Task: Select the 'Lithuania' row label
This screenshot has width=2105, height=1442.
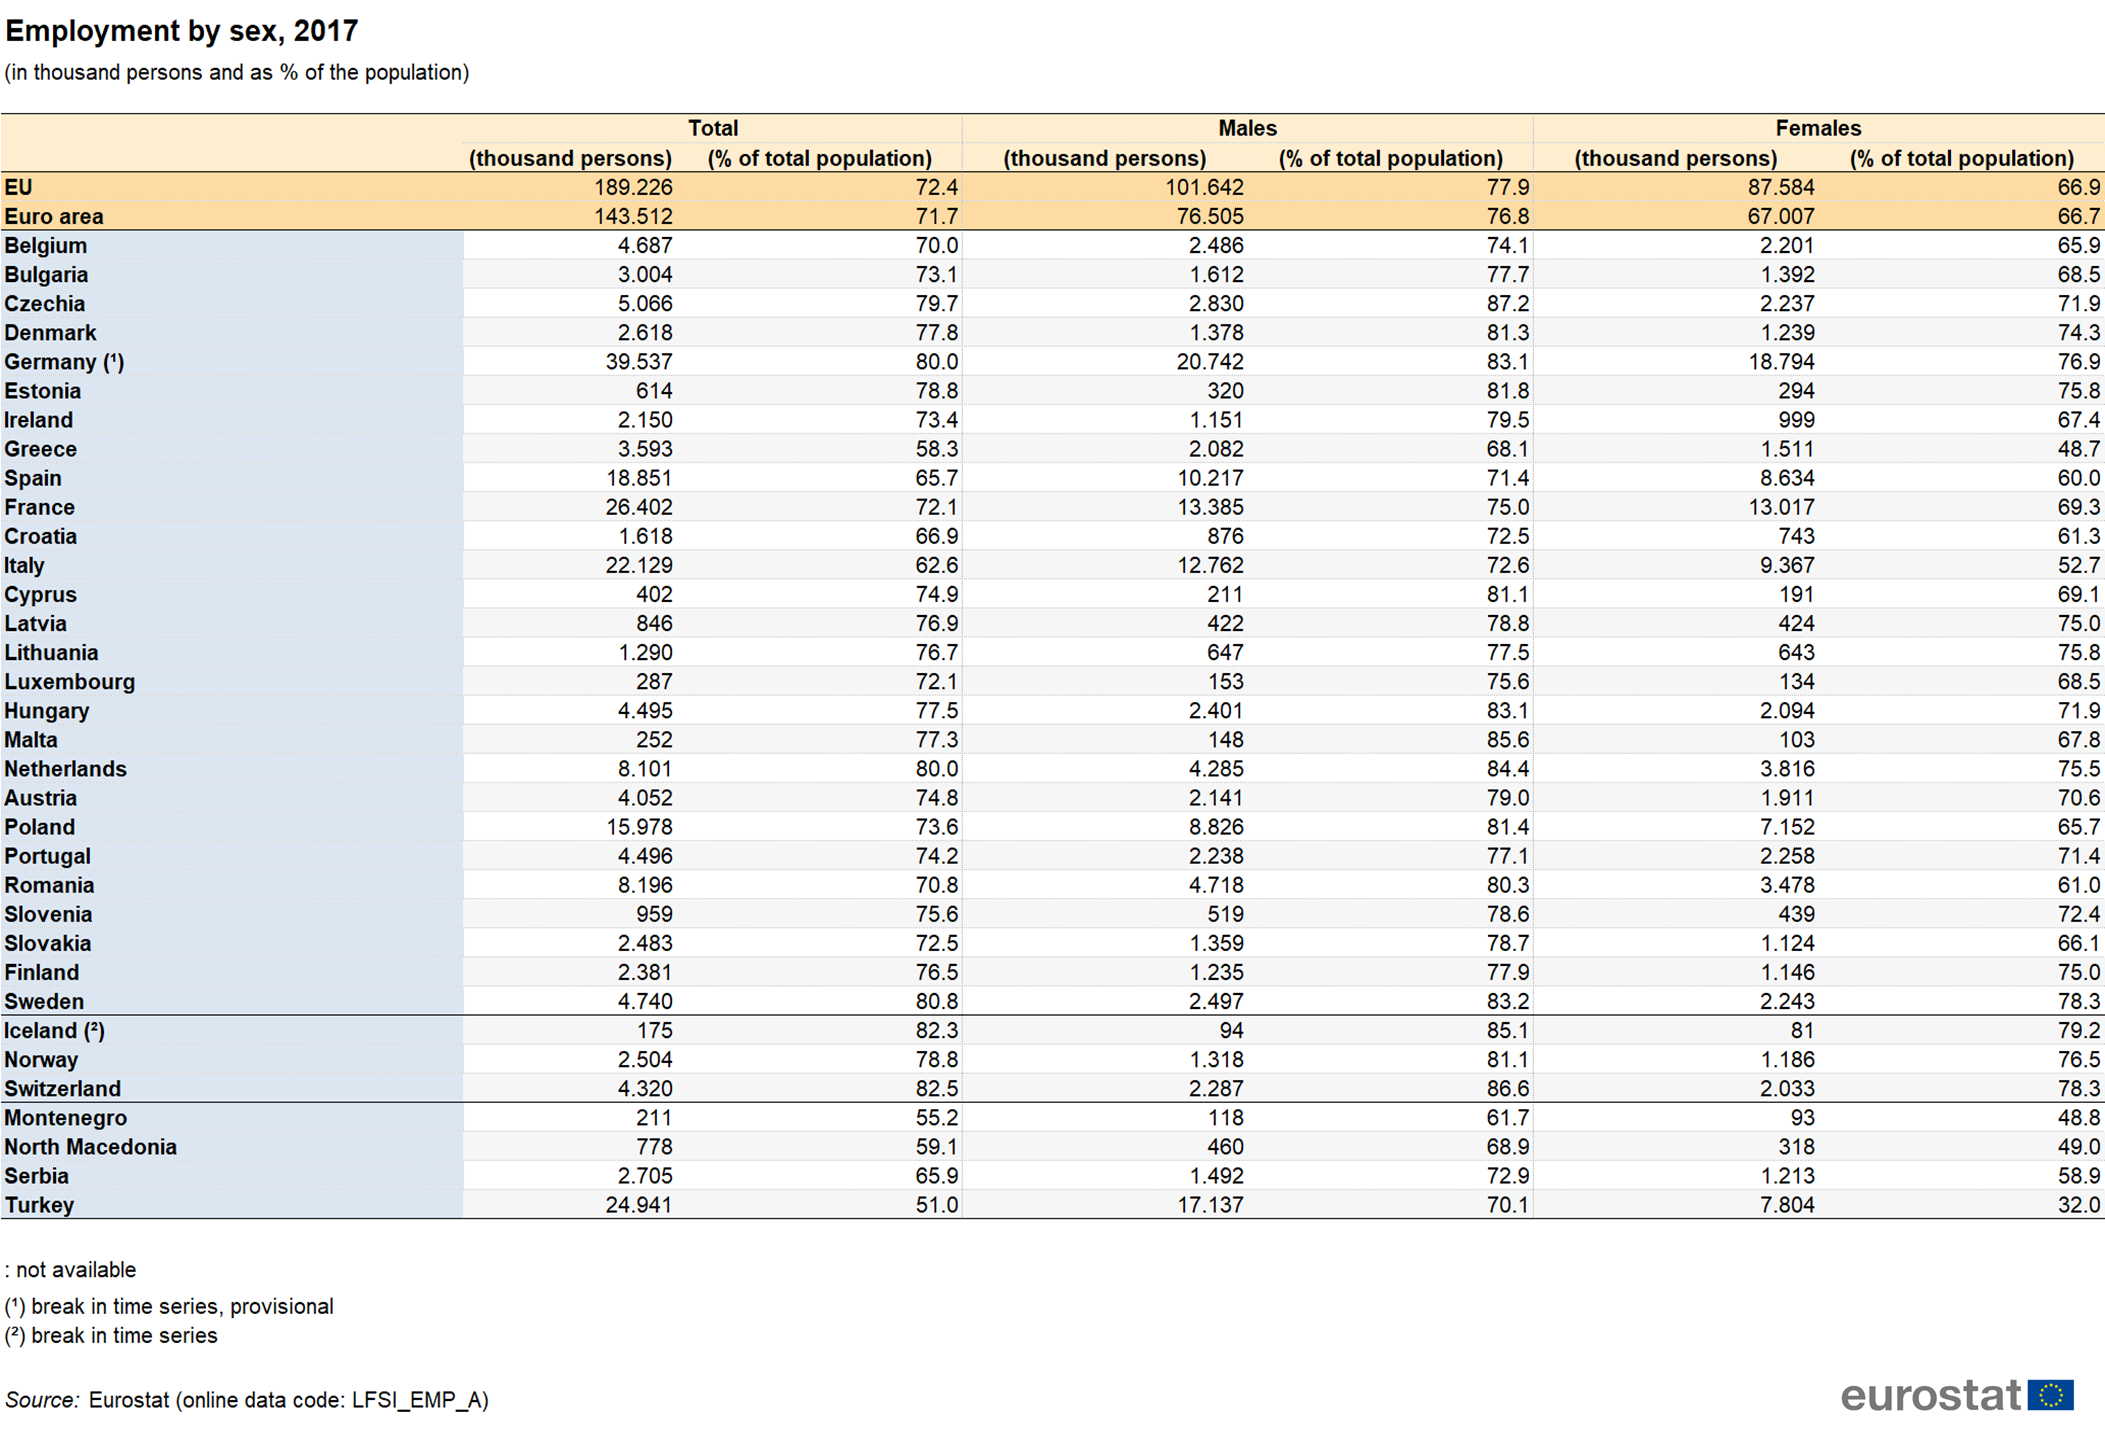Action: point(52,652)
